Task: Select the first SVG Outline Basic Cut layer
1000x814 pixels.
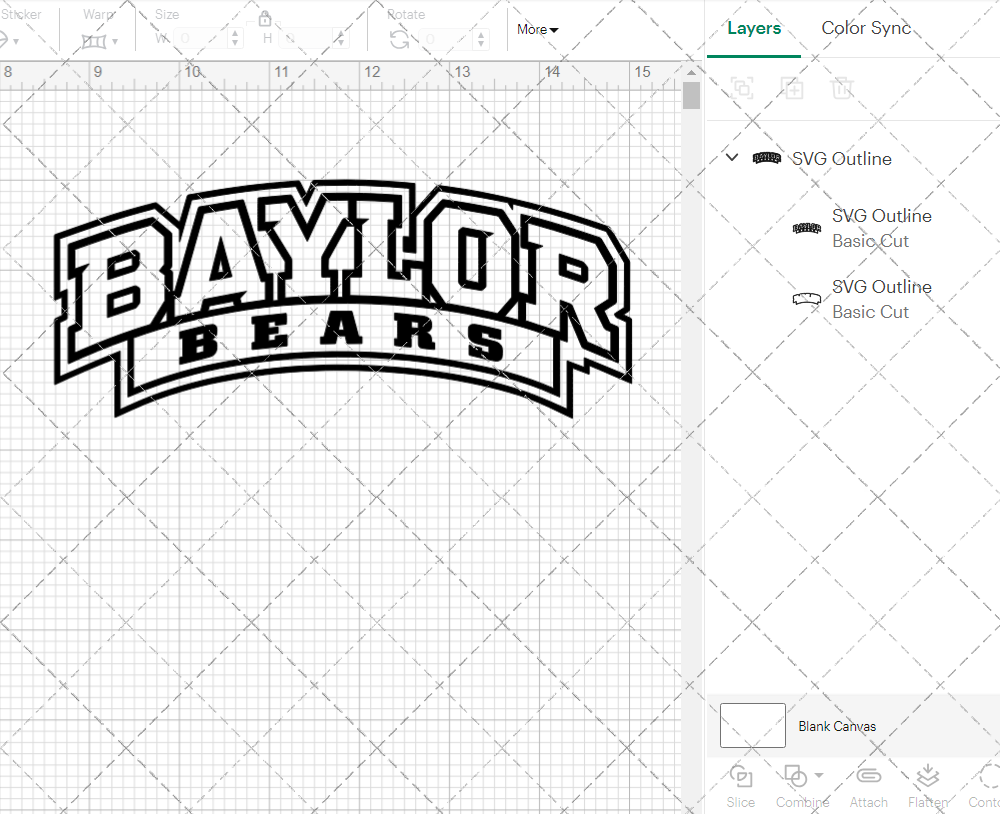Action: point(881,228)
